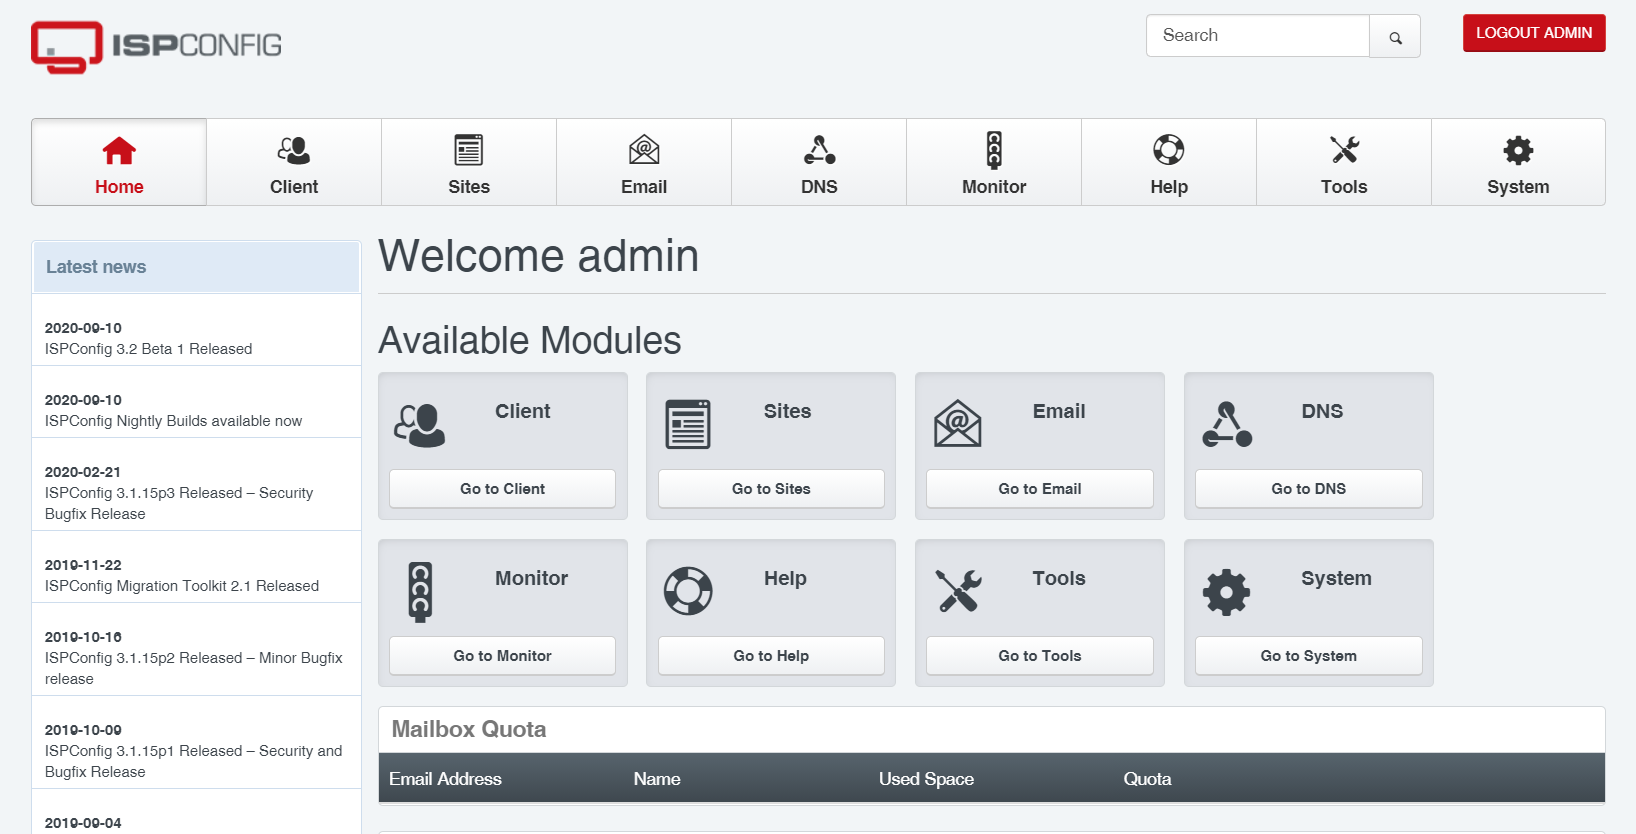
Task: Open the Monitor tab label
Action: coord(994,187)
